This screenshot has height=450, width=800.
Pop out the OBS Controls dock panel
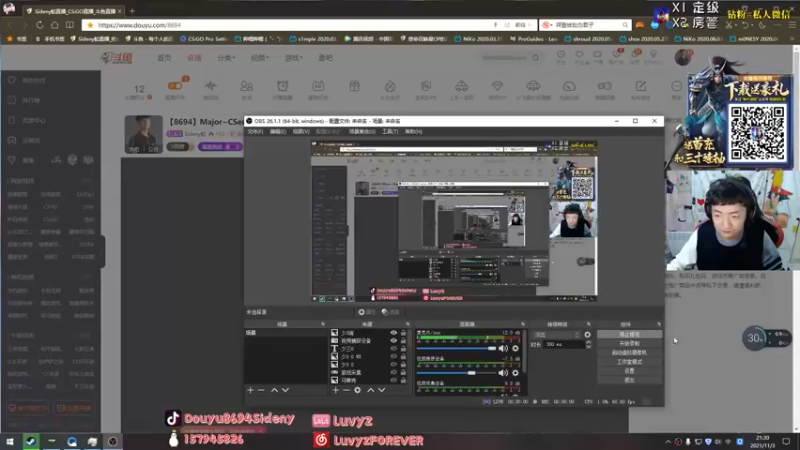[659, 324]
